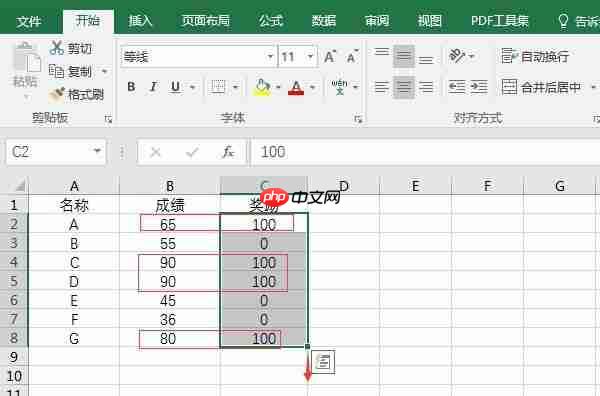Image resolution: width=600 pixels, height=396 pixels.
Task: Switch to the 页面布局 tab
Action: pos(206,21)
